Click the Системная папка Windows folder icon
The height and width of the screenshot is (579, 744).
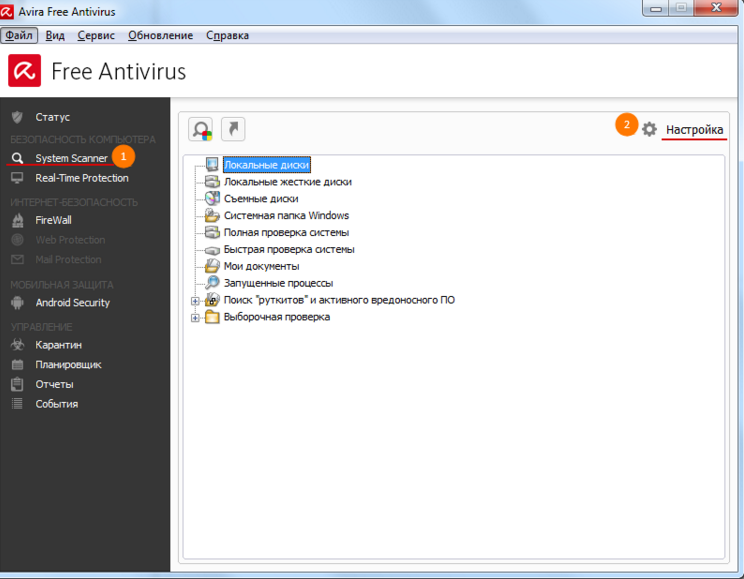pyautogui.click(x=212, y=215)
